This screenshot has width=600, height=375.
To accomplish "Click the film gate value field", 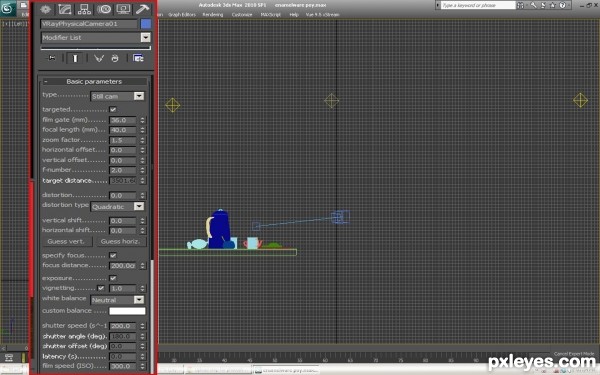I will pyautogui.click(x=123, y=120).
